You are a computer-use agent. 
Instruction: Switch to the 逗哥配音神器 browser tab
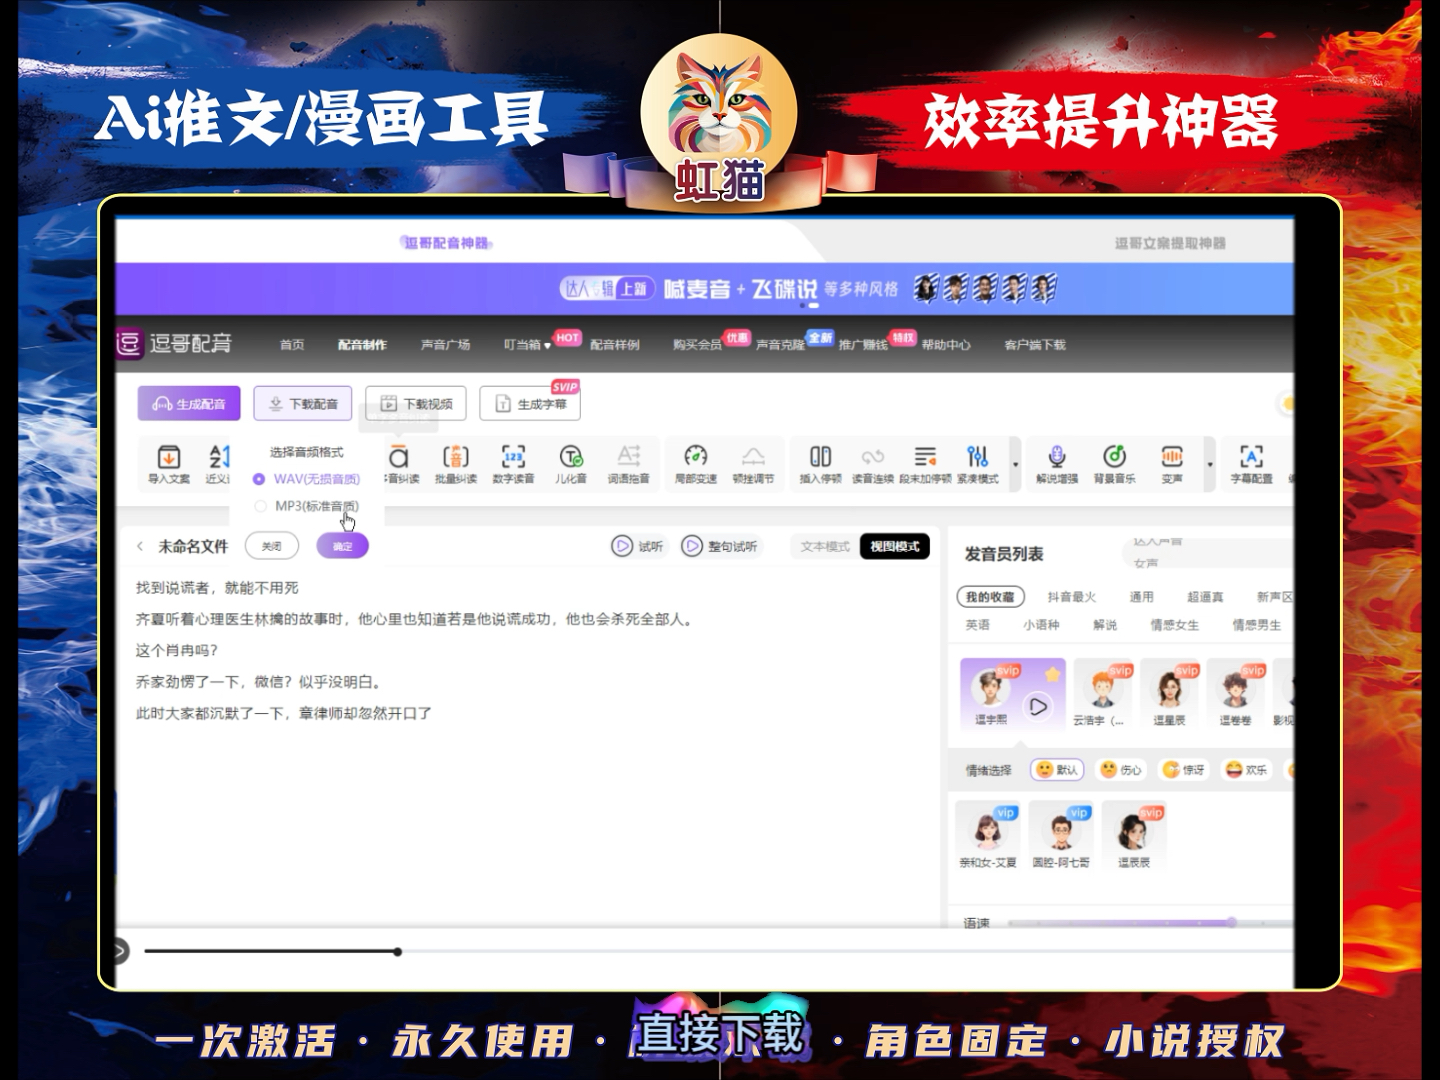click(446, 243)
